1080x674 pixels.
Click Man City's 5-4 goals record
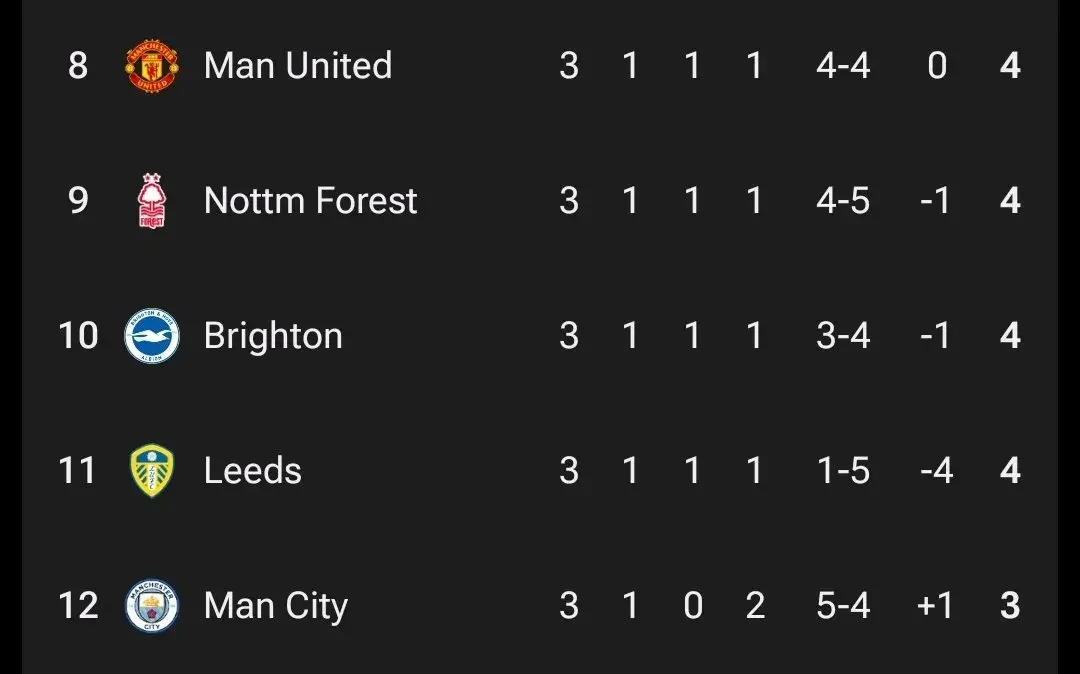842,606
